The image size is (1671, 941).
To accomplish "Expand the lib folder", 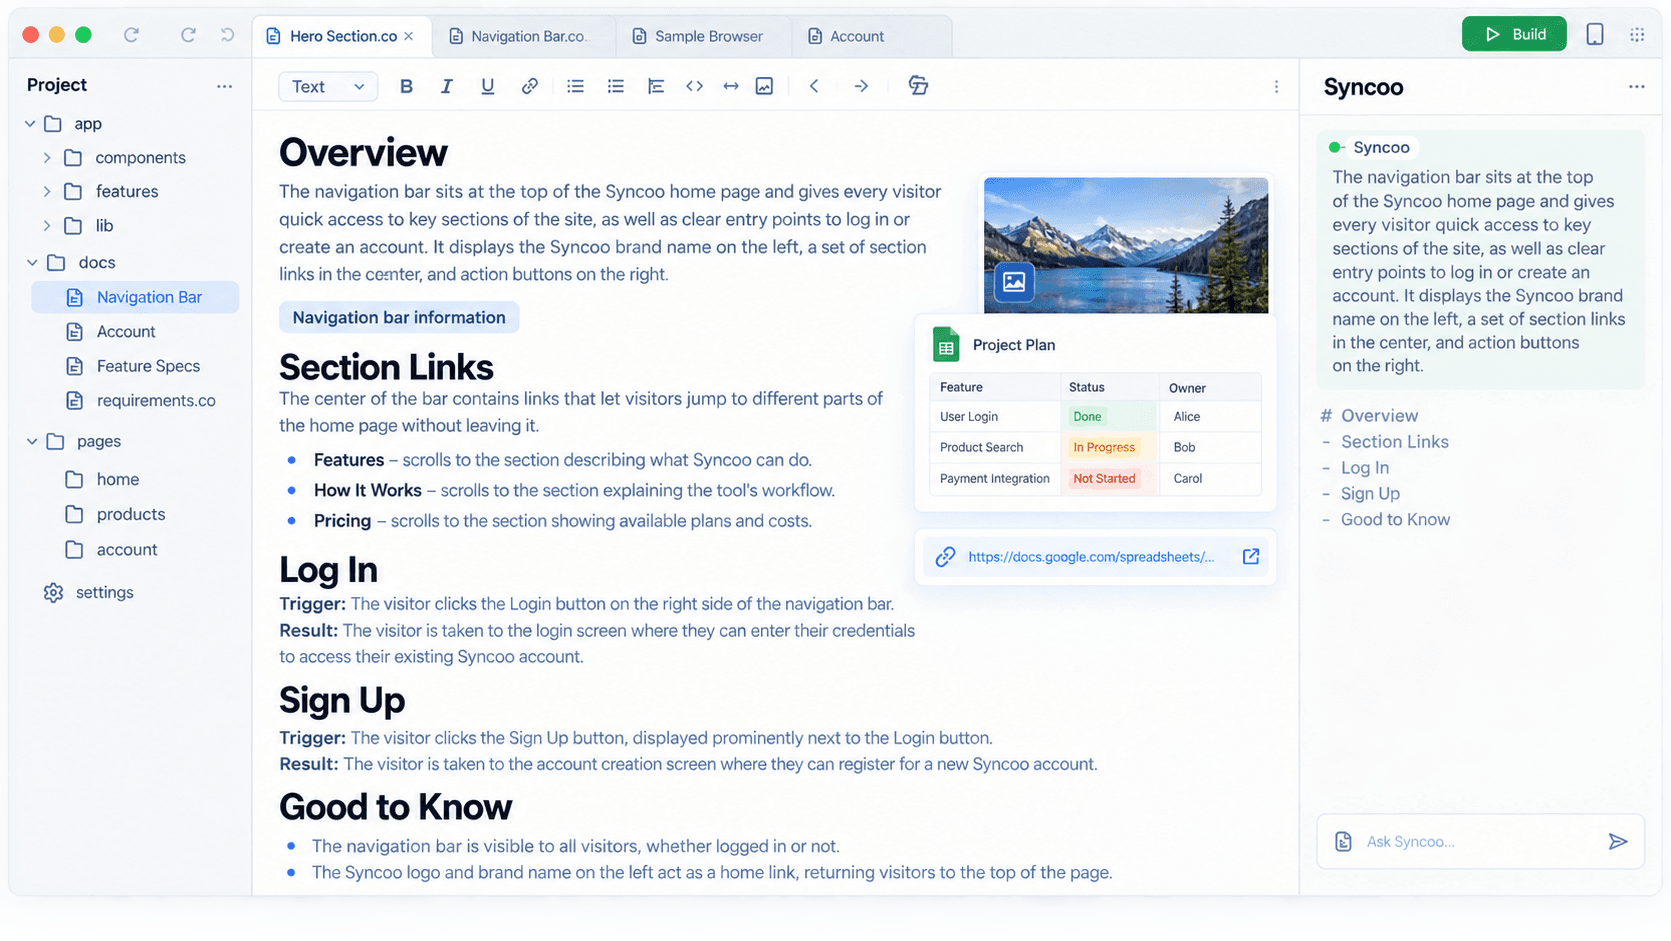I will click(47, 226).
